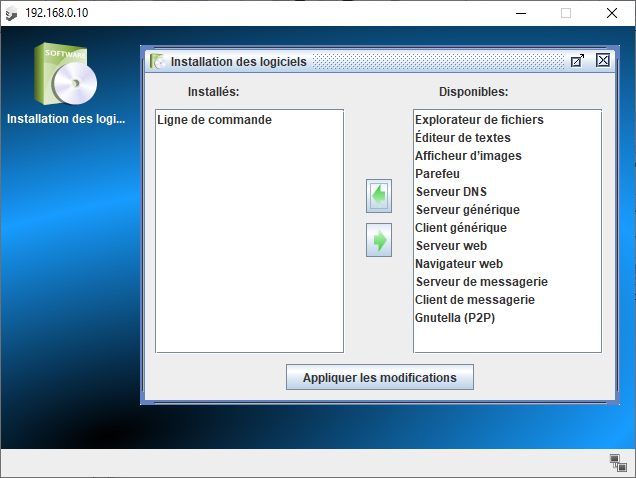Select Explorateur de fichiers from available list

(x=479, y=120)
